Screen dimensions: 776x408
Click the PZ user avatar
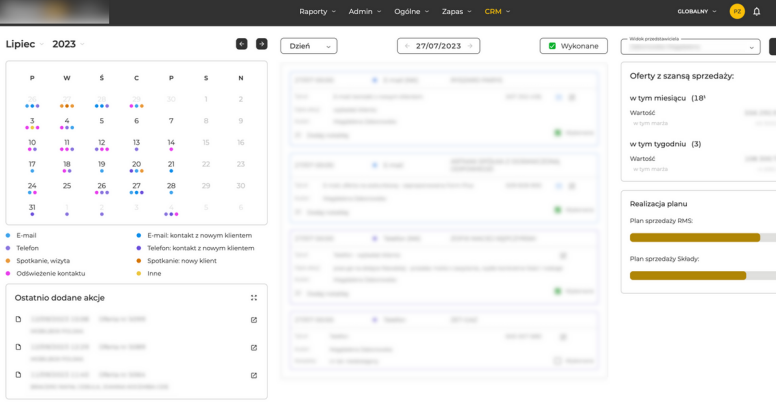(x=737, y=12)
